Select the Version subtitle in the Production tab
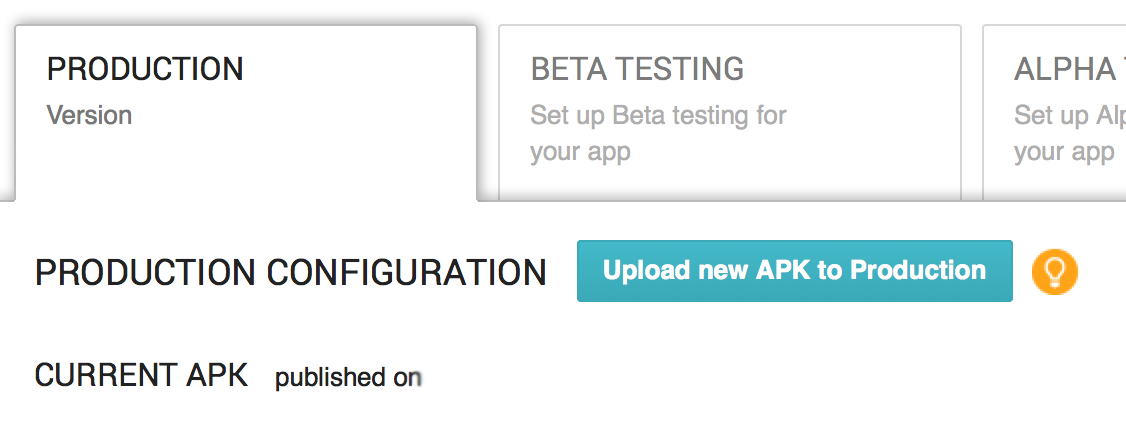Screen dimensions: 1126x430 click(x=89, y=115)
